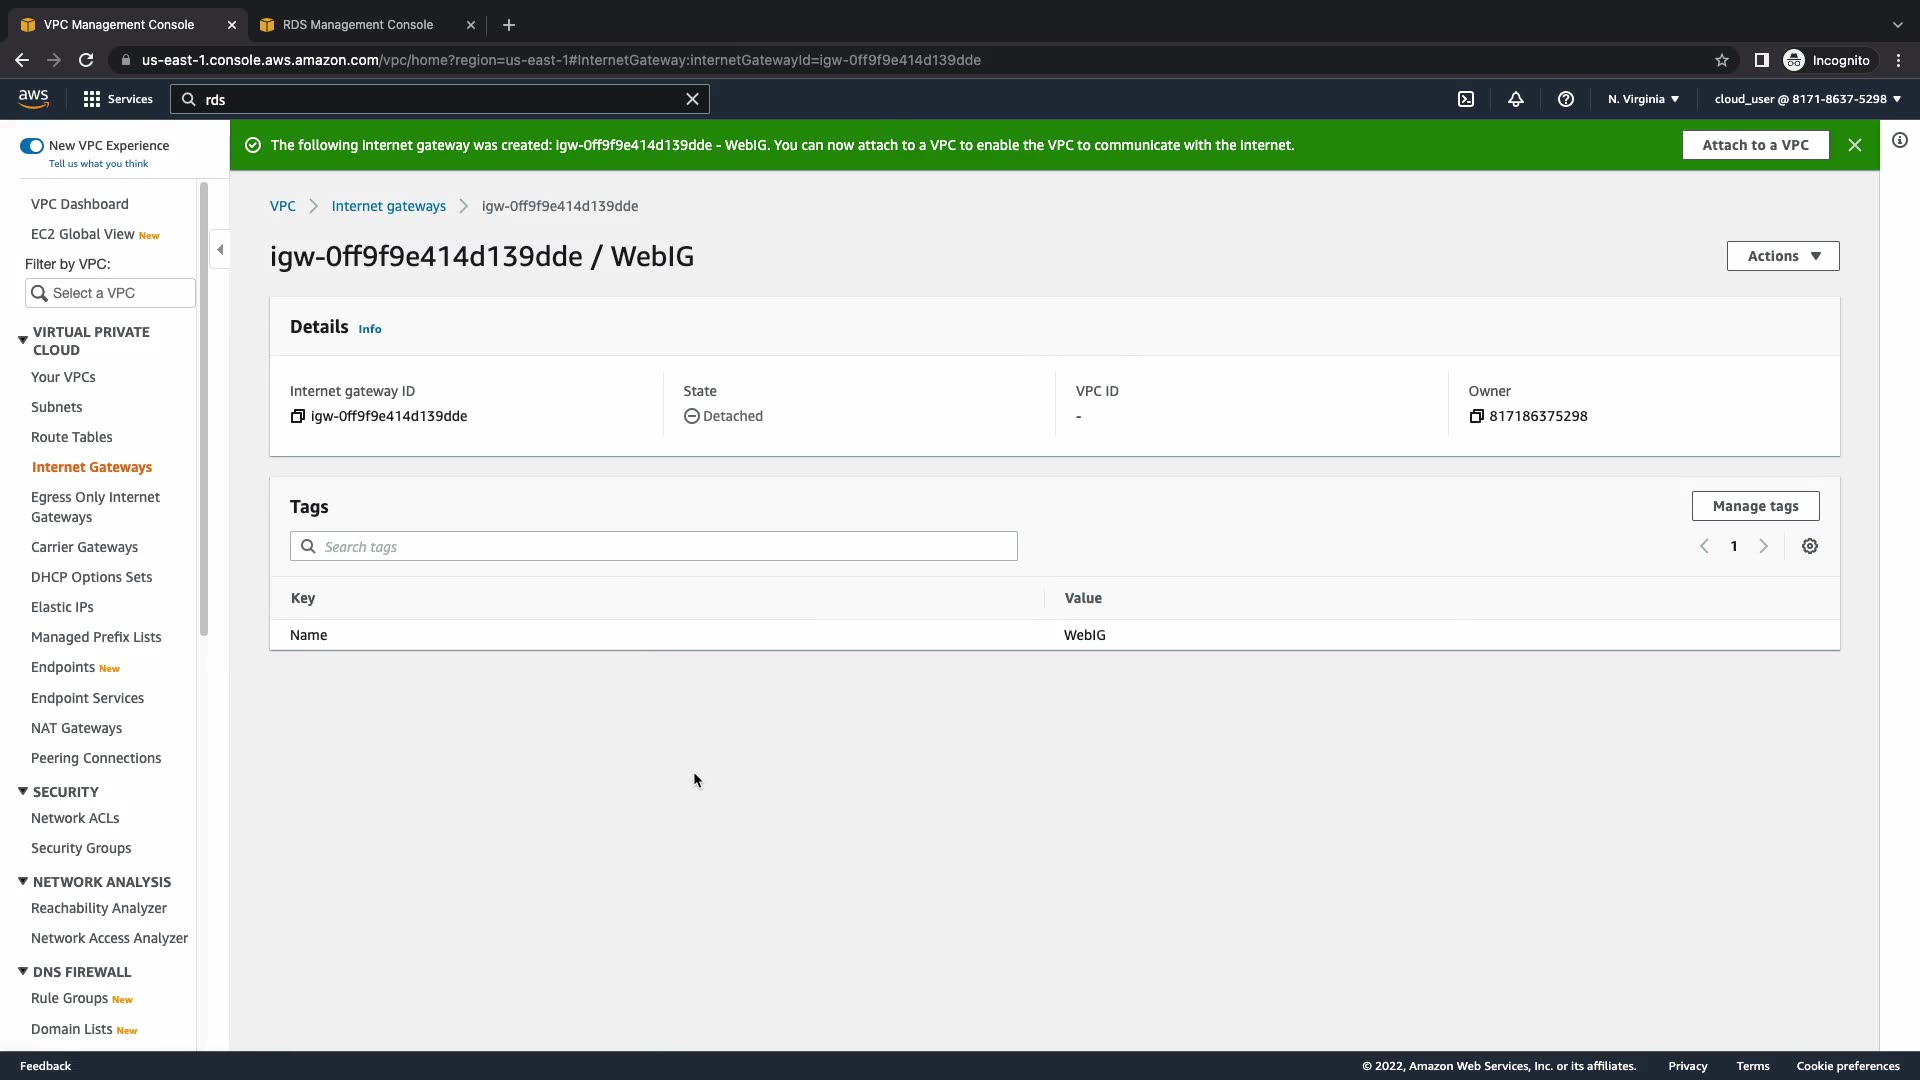Switch to RDS Management Console tab
The width and height of the screenshot is (1920, 1080).
pos(358,25)
